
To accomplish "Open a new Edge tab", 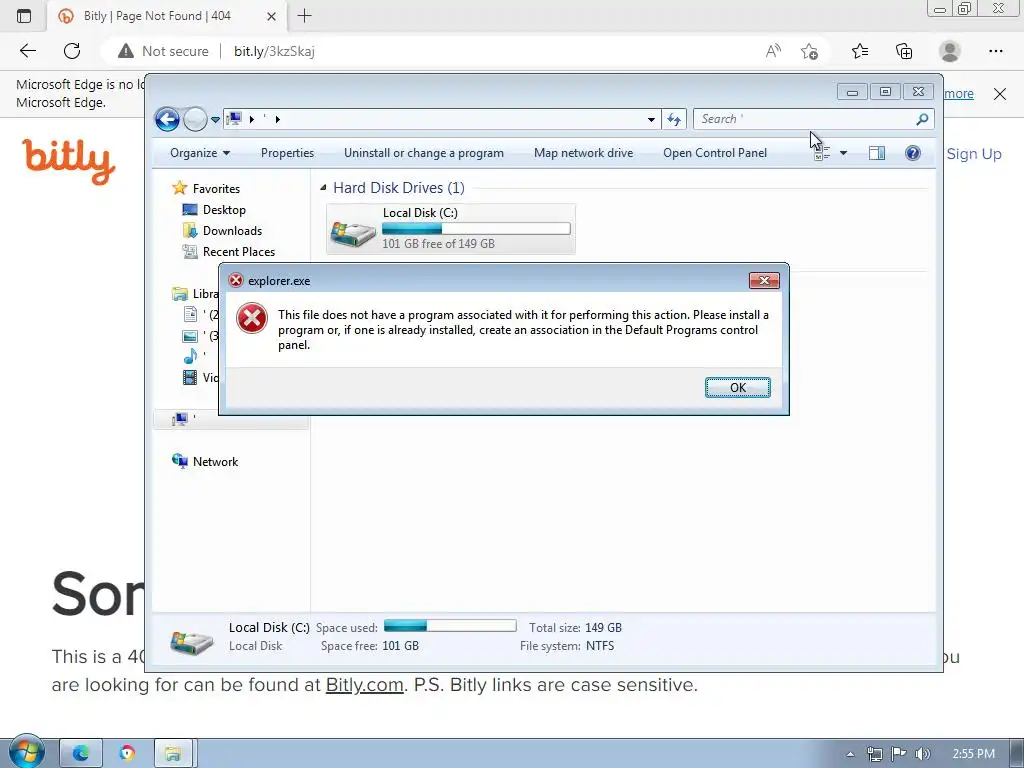I will pyautogui.click(x=304, y=16).
